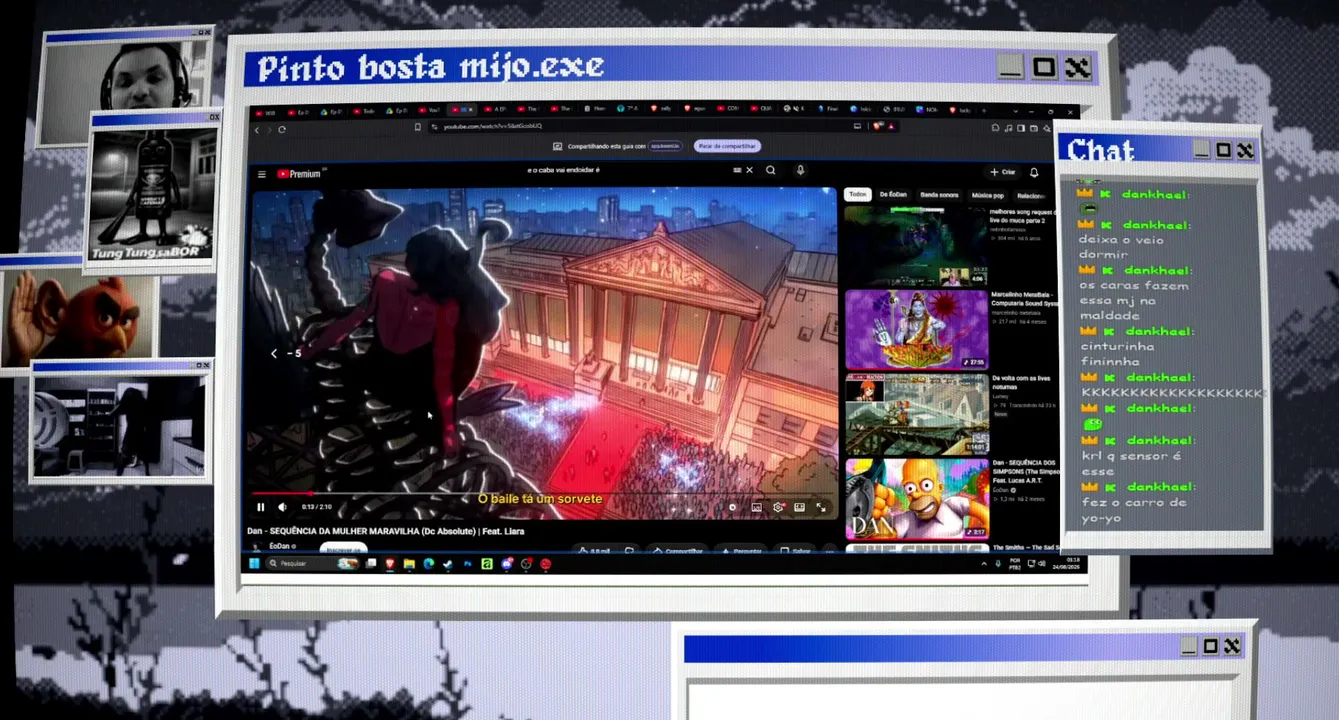Click the Pesquisar taskbar search box
This screenshot has width=1339, height=720.
[313, 564]
